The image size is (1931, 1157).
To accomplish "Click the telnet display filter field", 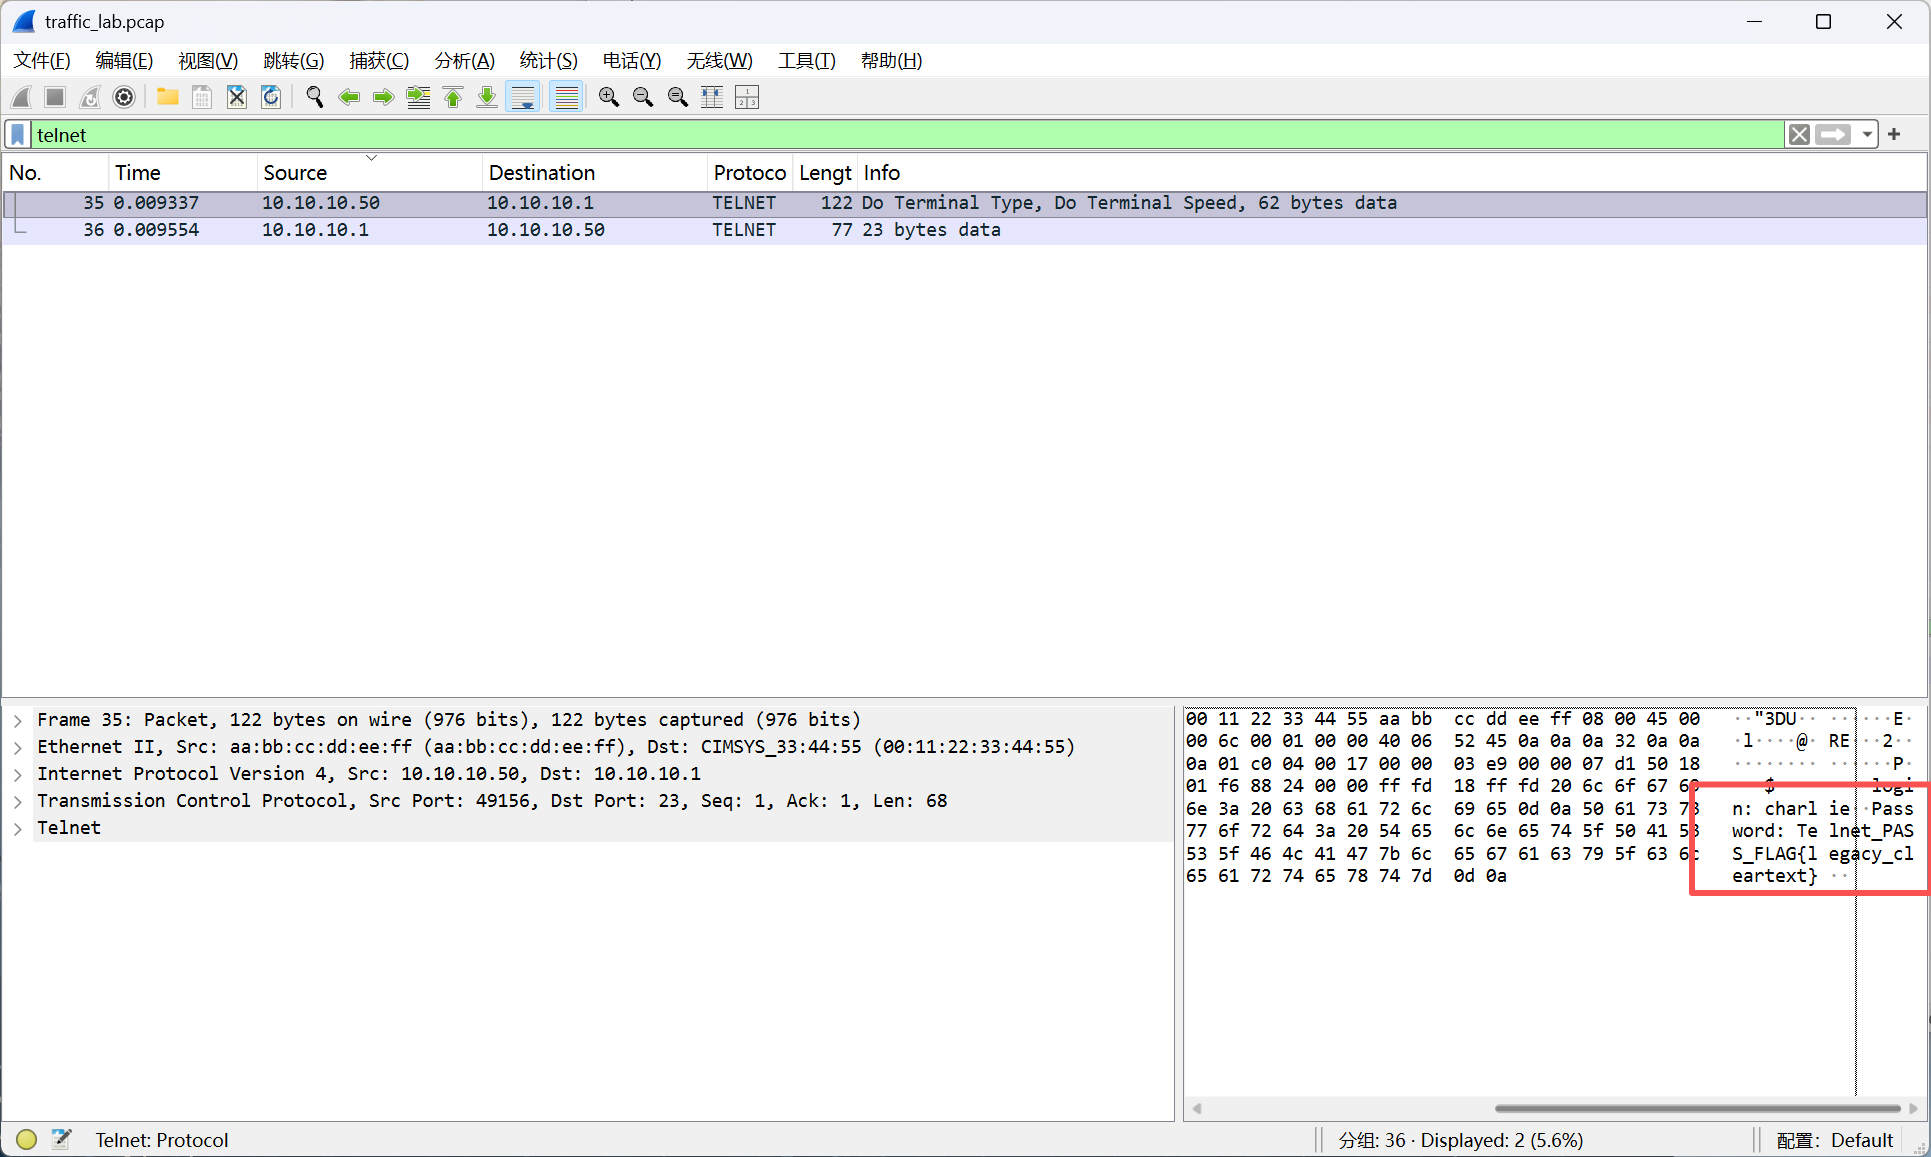I will tap(908, 135).
